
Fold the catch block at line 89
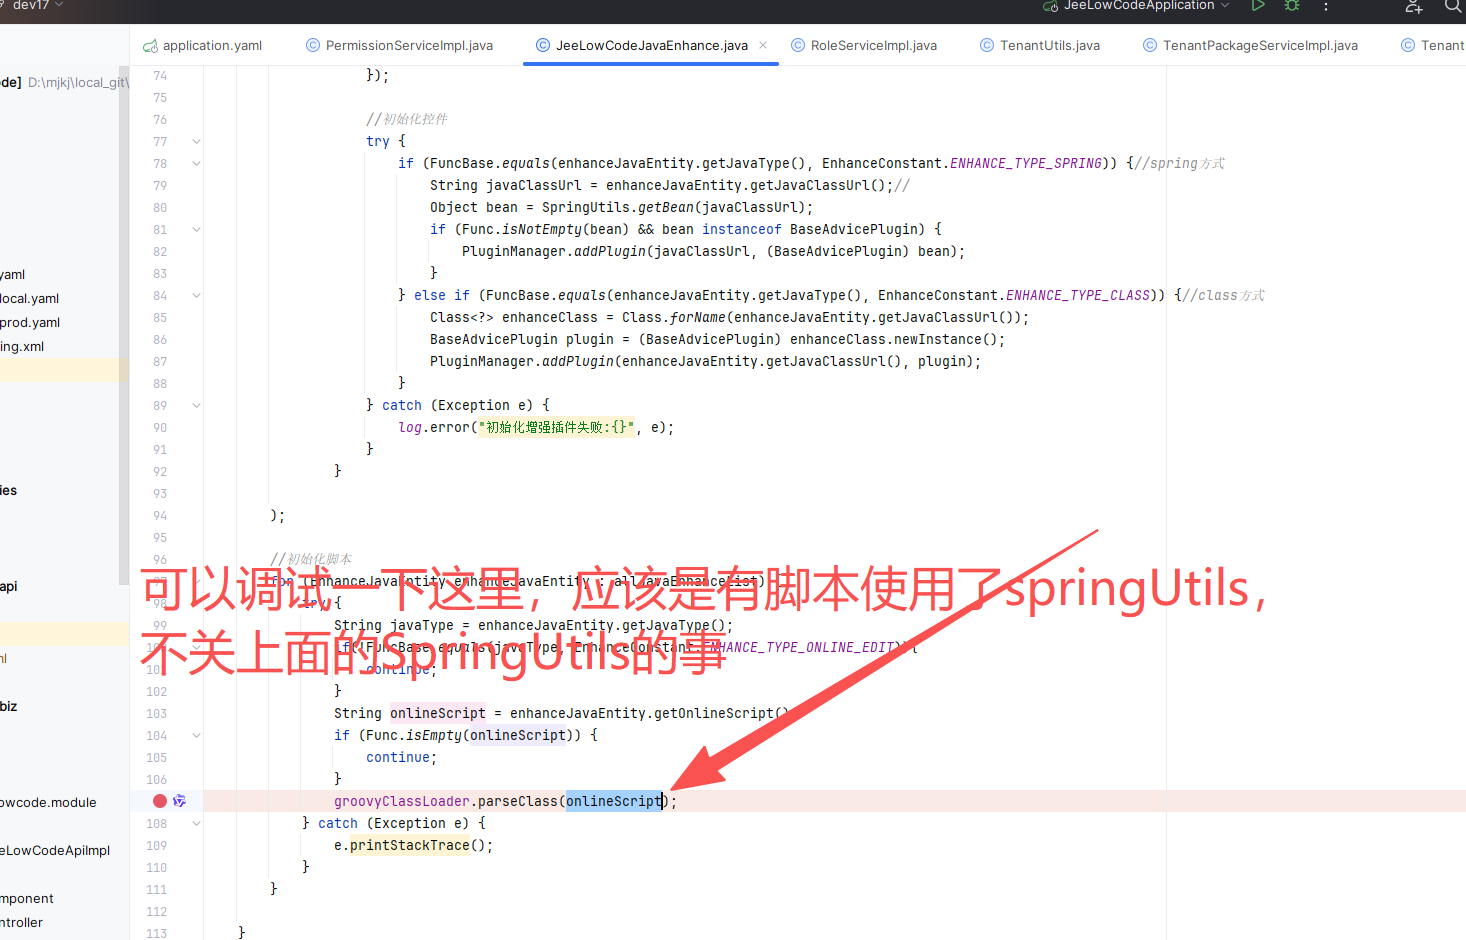(197, 406)
